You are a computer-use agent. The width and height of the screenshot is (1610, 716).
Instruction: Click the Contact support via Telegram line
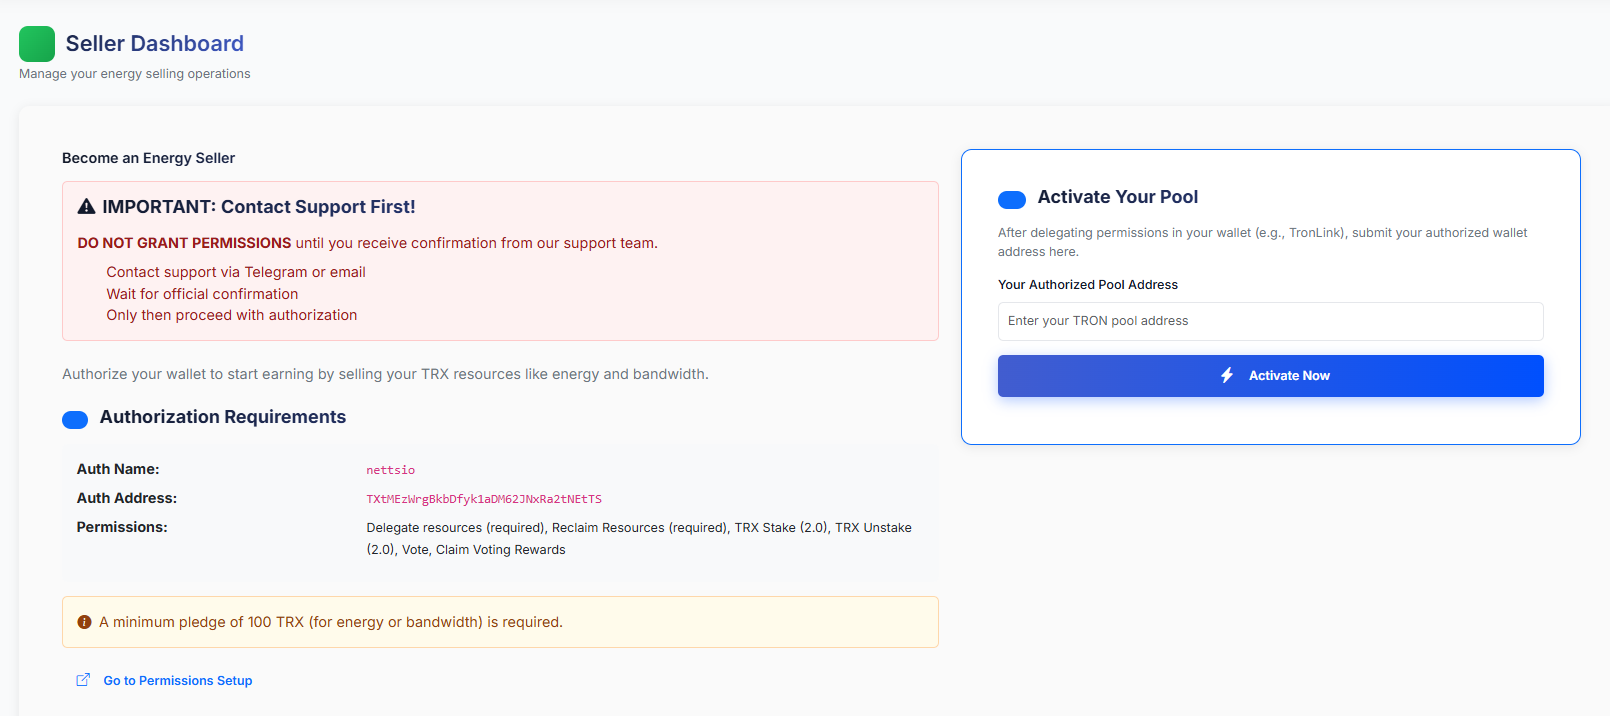click(236, 272)
